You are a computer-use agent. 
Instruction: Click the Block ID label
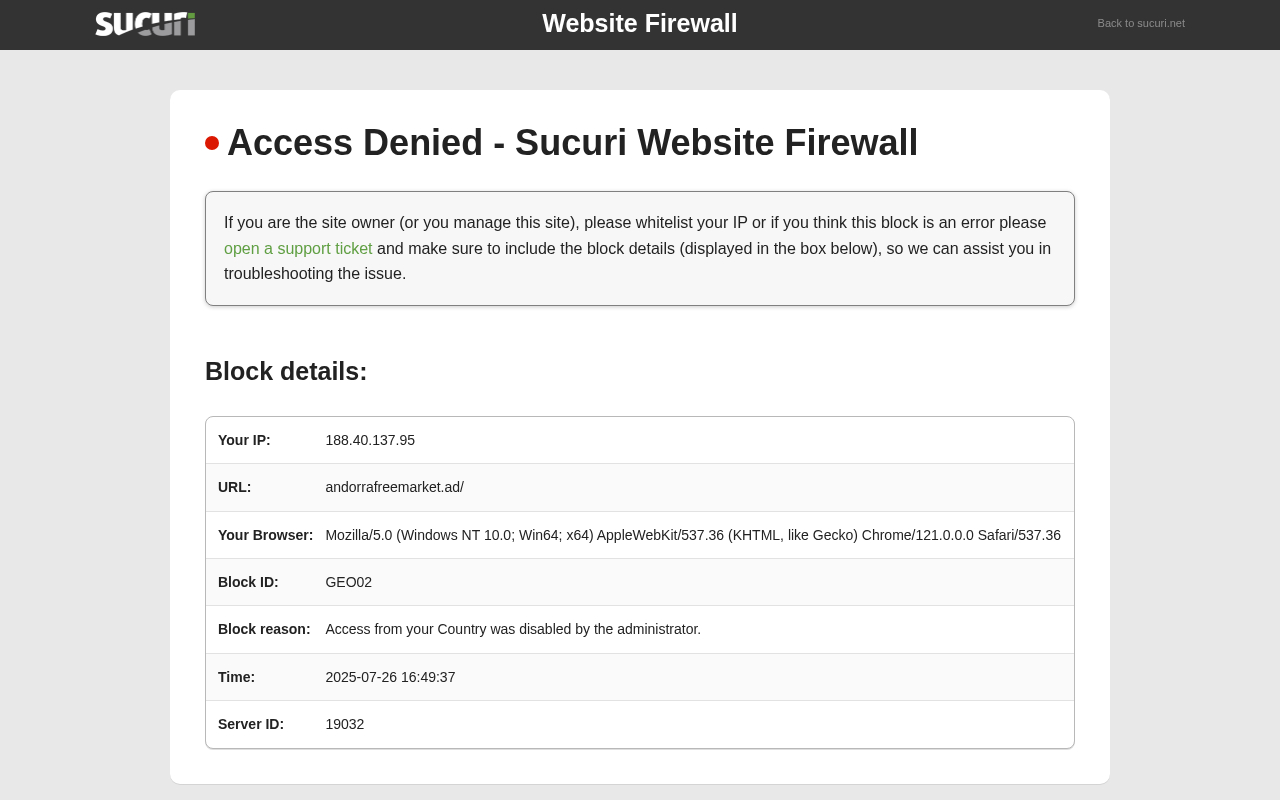[248, 582]
